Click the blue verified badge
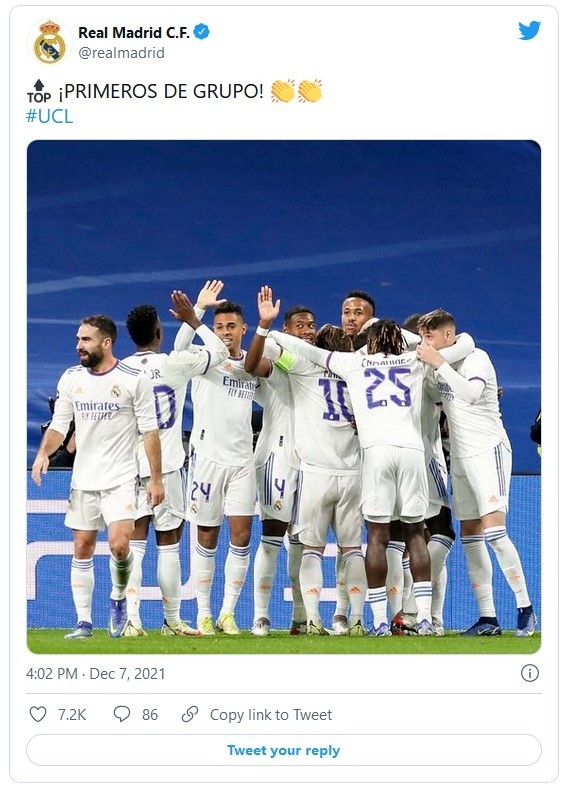567x787 pixels. click(x=202, y=32)
